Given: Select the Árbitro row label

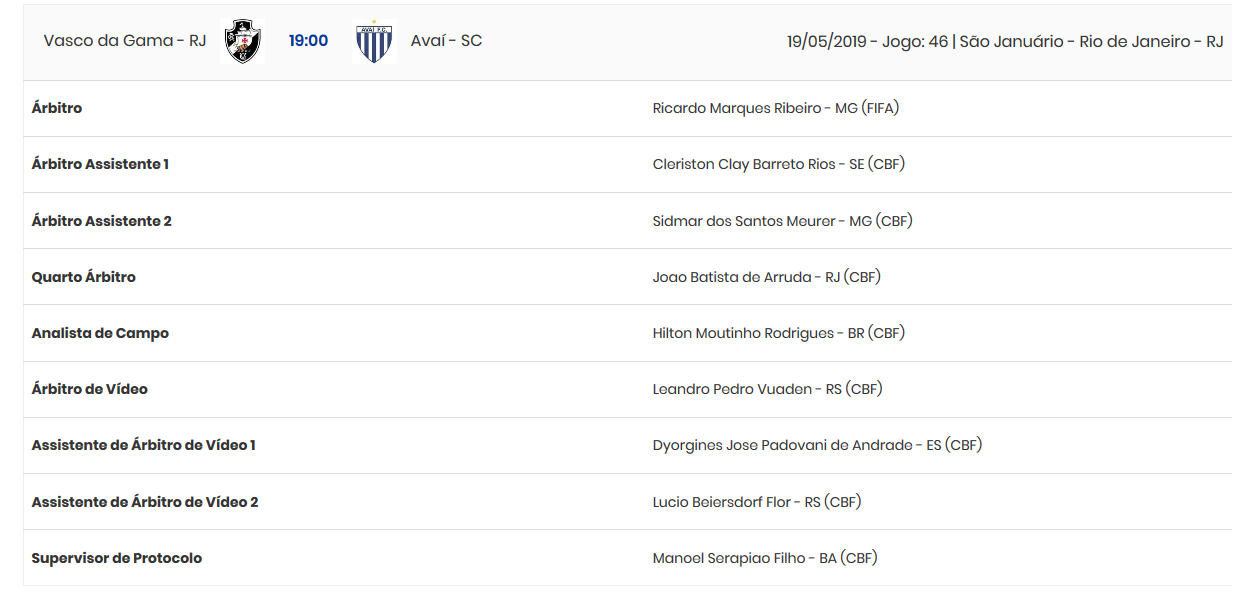Looking at the screenshot, I should (57, 108).
